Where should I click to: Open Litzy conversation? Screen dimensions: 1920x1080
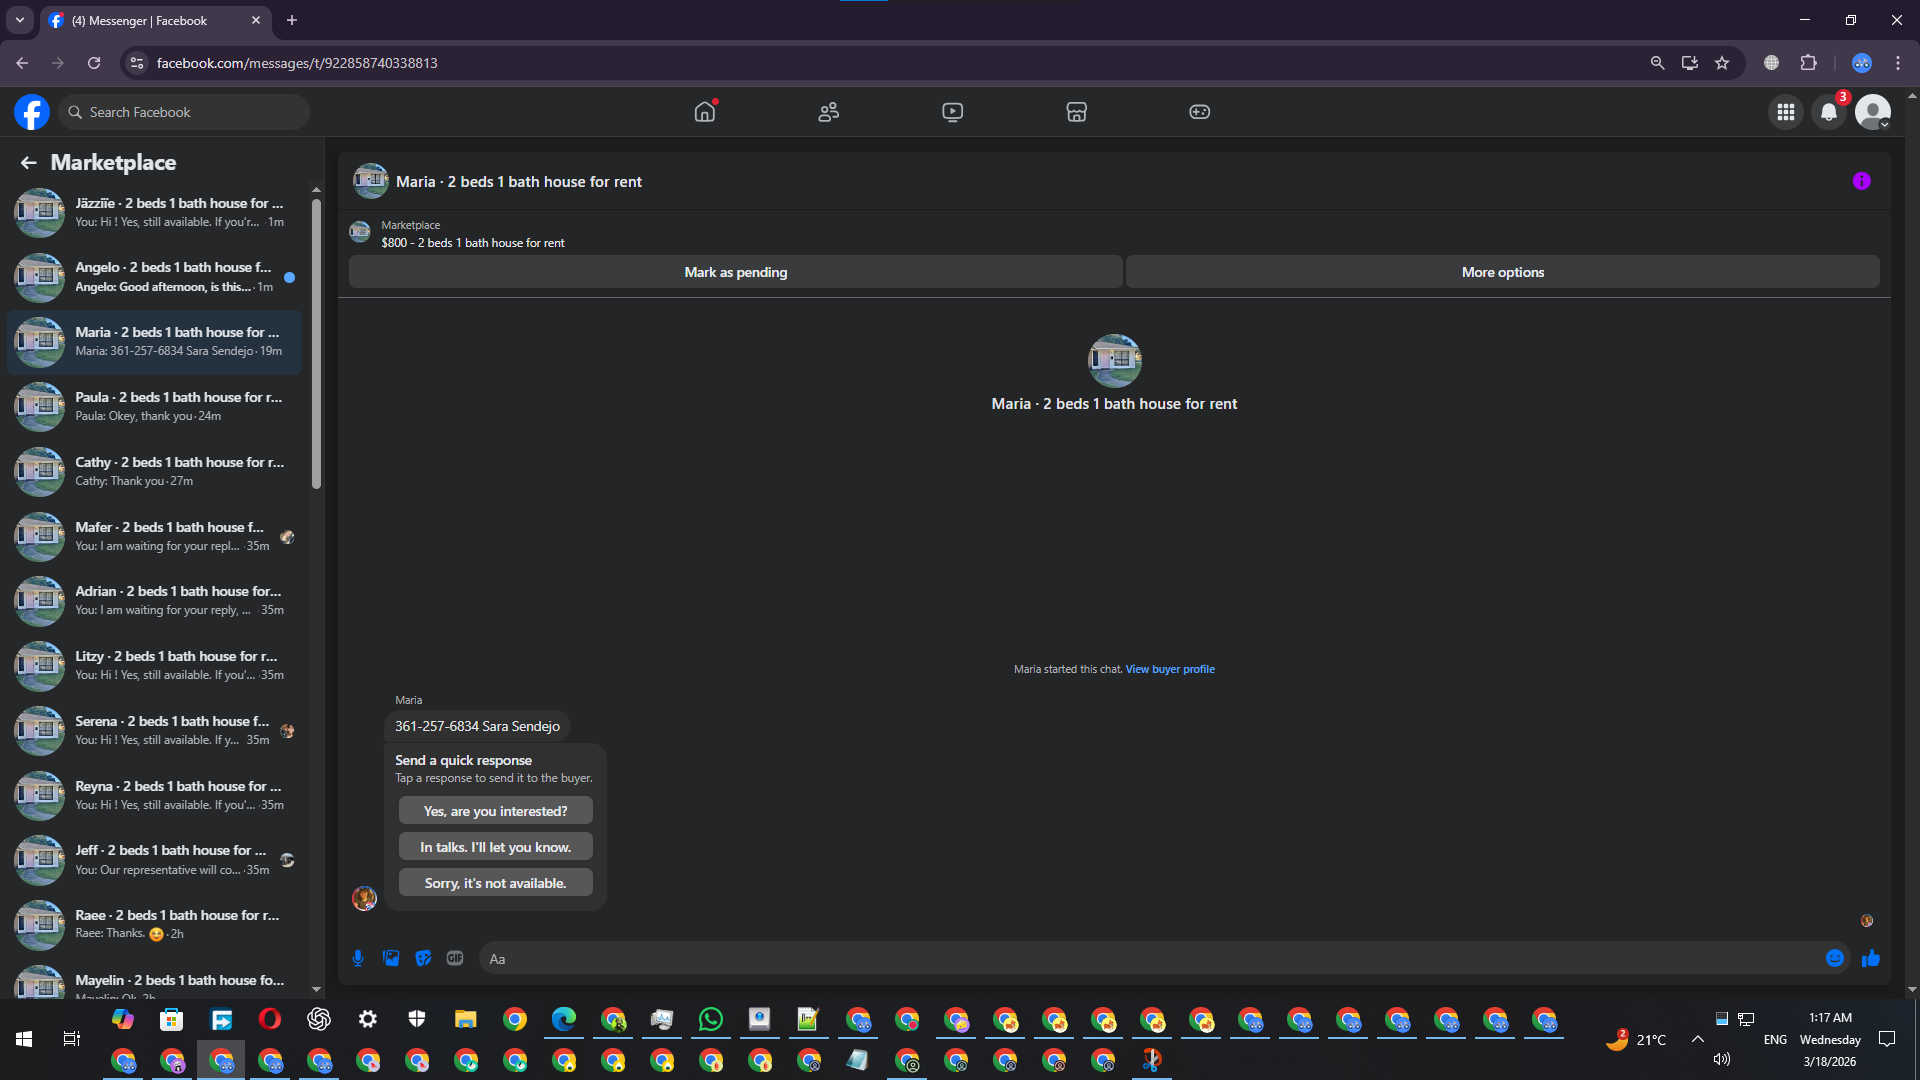coord(155,665)
